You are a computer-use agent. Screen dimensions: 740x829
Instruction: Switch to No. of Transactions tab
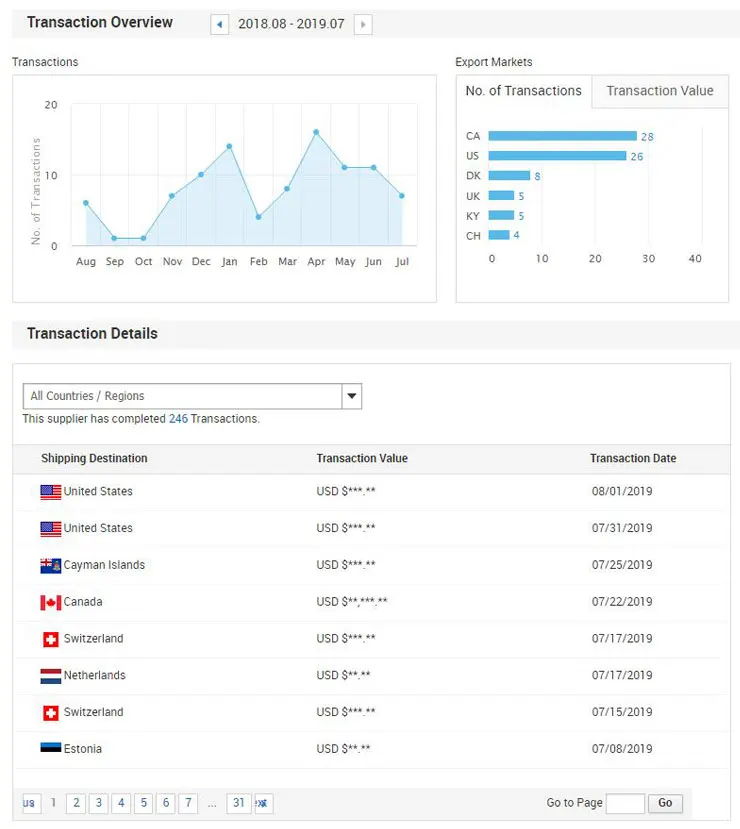click(x=523, y=91)
